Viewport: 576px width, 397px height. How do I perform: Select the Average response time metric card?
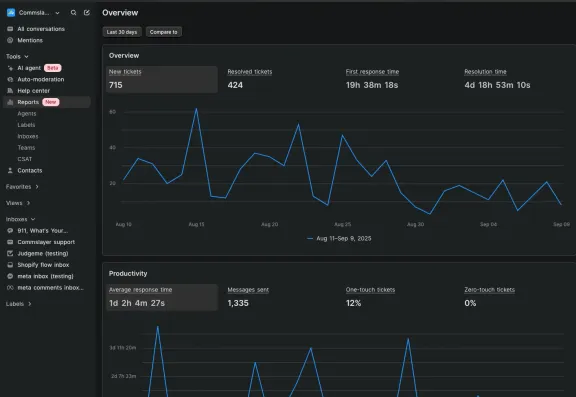(x=162, y=297)
